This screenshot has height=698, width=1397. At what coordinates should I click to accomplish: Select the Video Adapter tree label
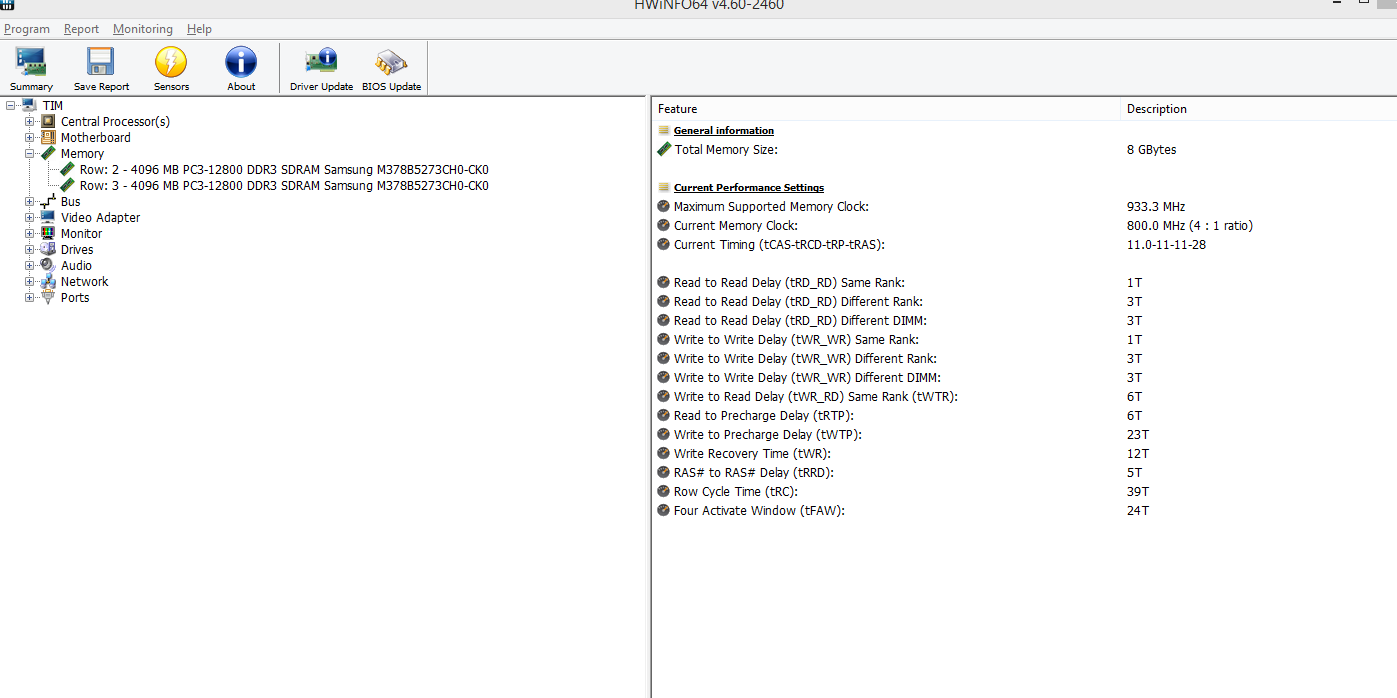[x=100, y=217]
